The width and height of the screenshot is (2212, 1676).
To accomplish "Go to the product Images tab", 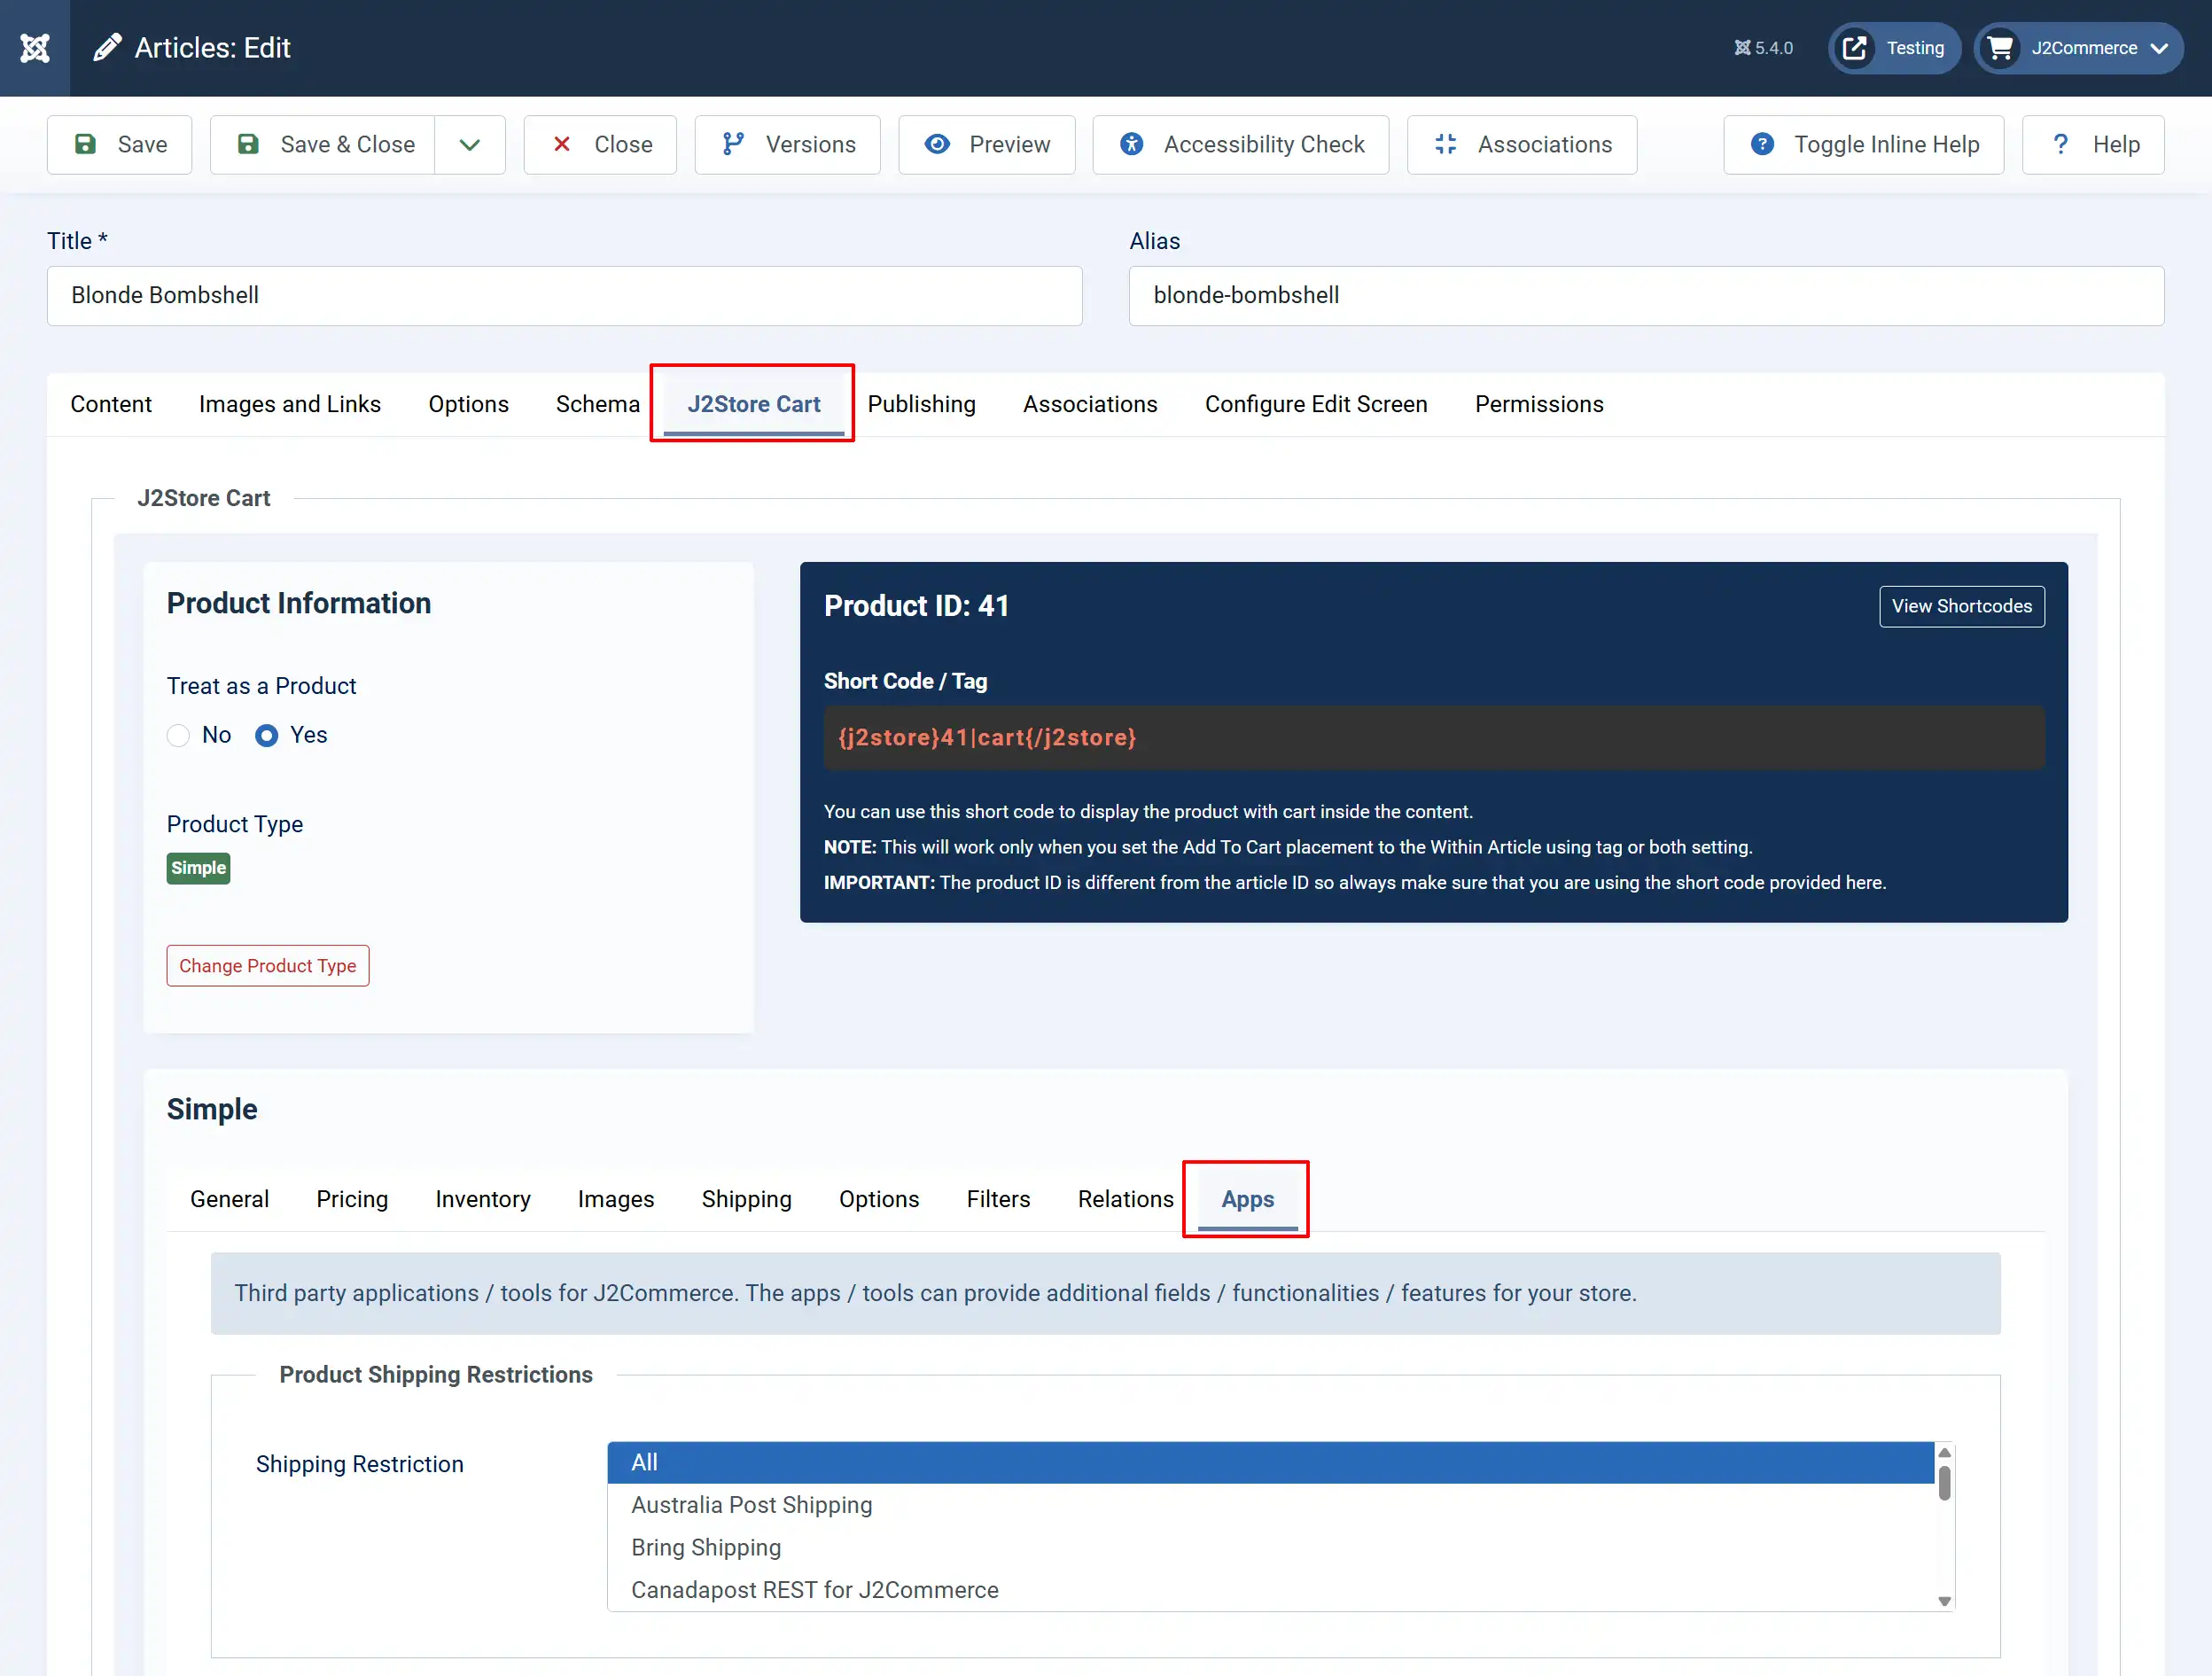I will (616, 1199).
